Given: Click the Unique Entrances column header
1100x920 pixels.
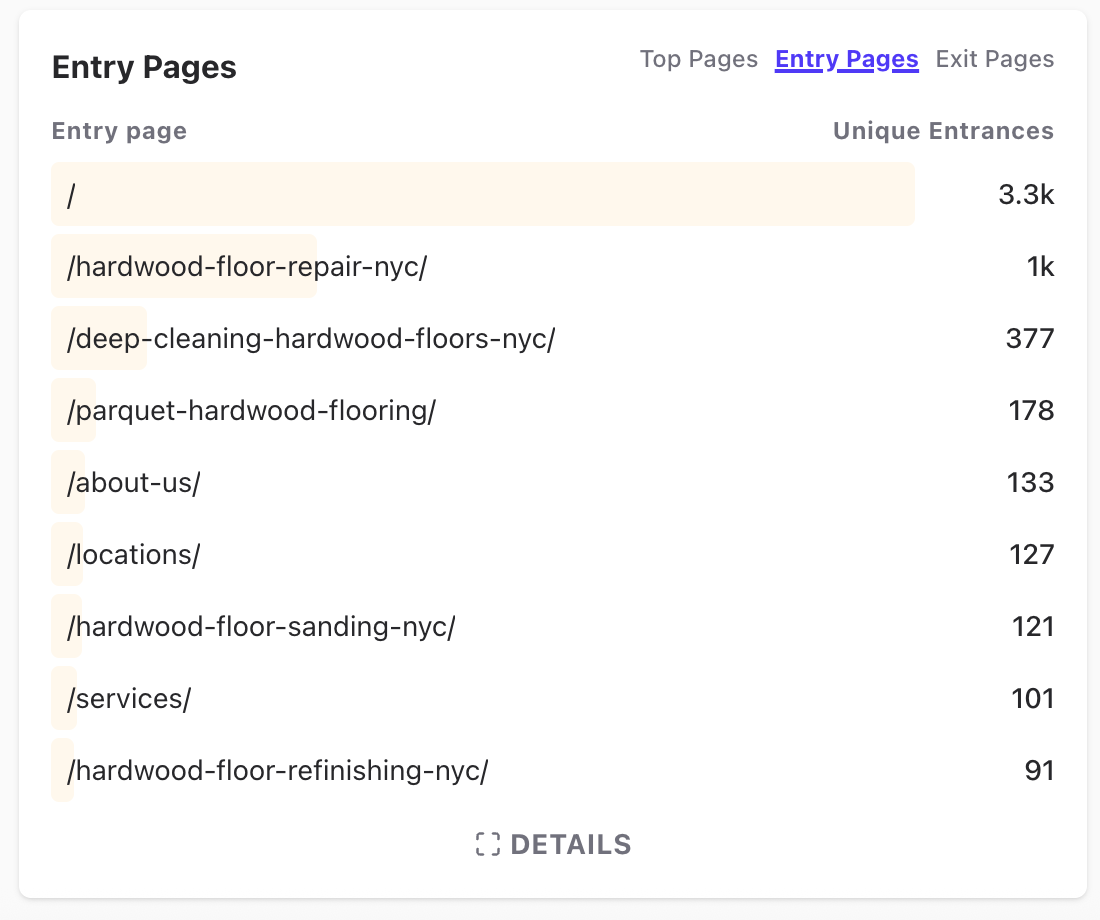Looking at the screenshot, I should point(943,131).
